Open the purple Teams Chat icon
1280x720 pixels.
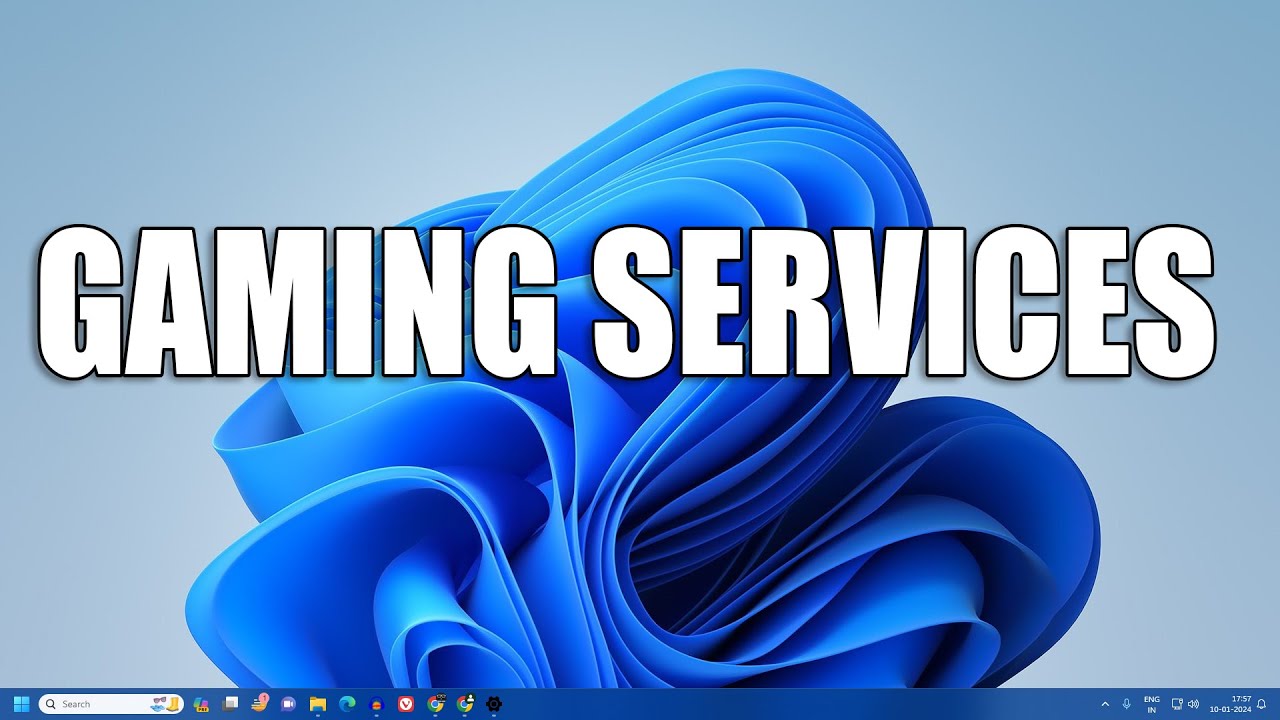pos(289,704)
